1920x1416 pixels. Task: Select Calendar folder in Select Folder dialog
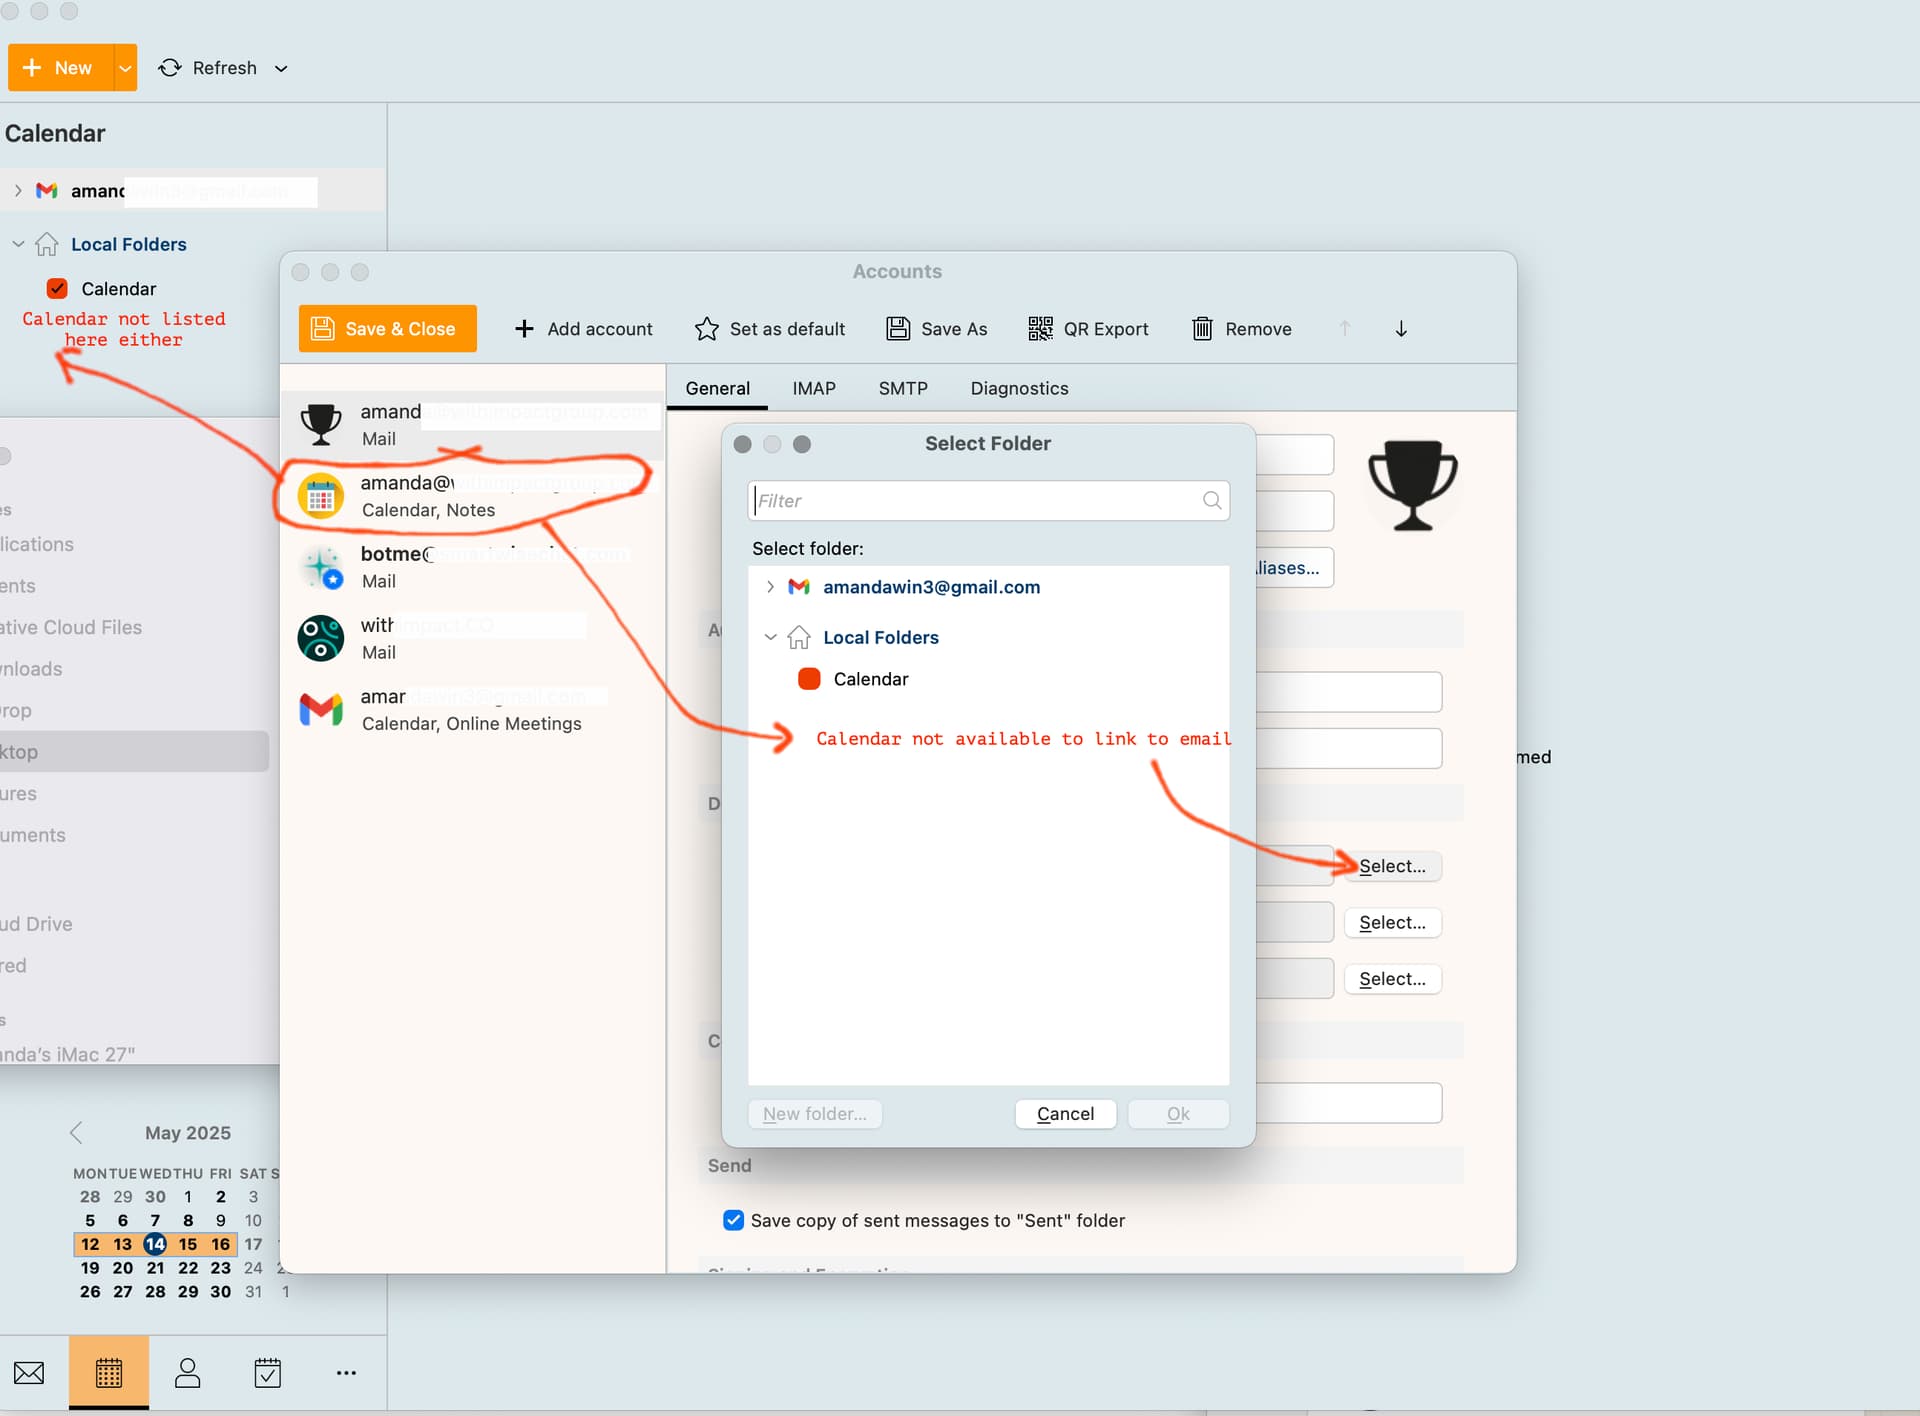(x=871, y=679)
